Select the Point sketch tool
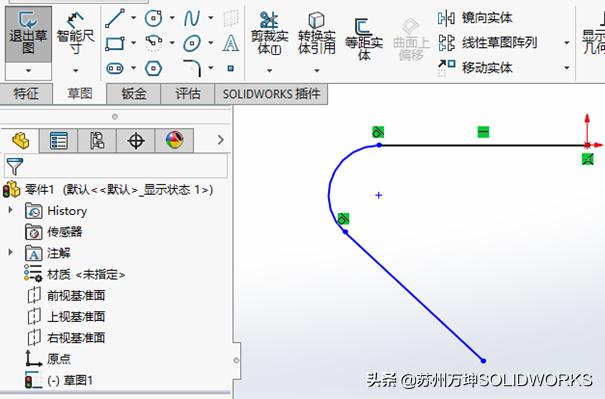605x399 pixels. (231, 68)
